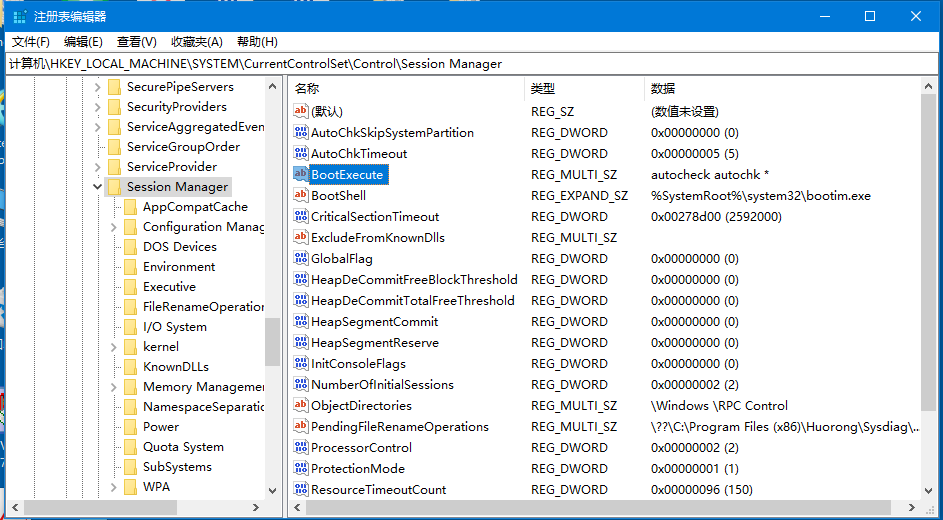Expand the SecurePipeServers key

click(98, 87)
